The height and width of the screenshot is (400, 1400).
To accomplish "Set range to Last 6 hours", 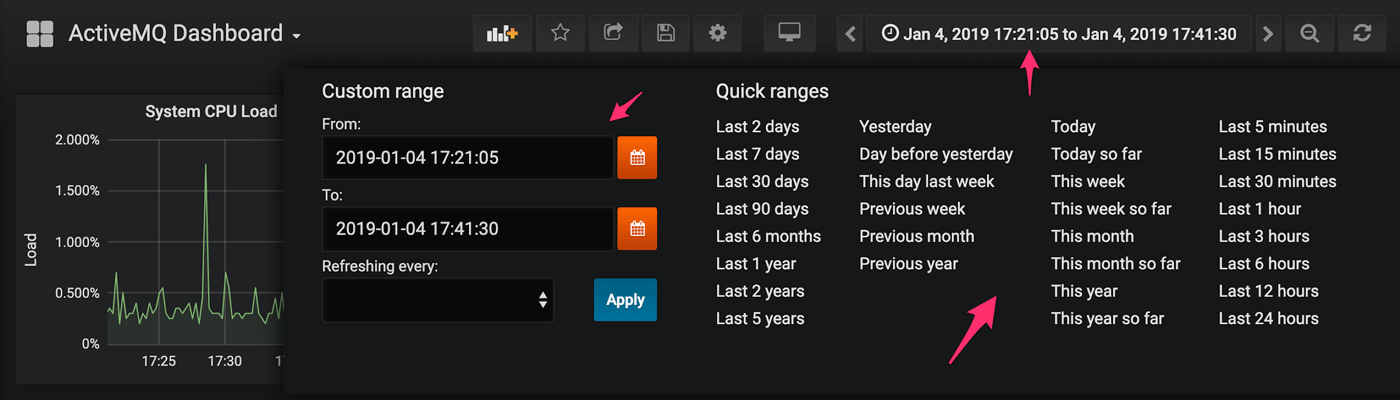I will pyautogui.click(x=1263, y=264).
